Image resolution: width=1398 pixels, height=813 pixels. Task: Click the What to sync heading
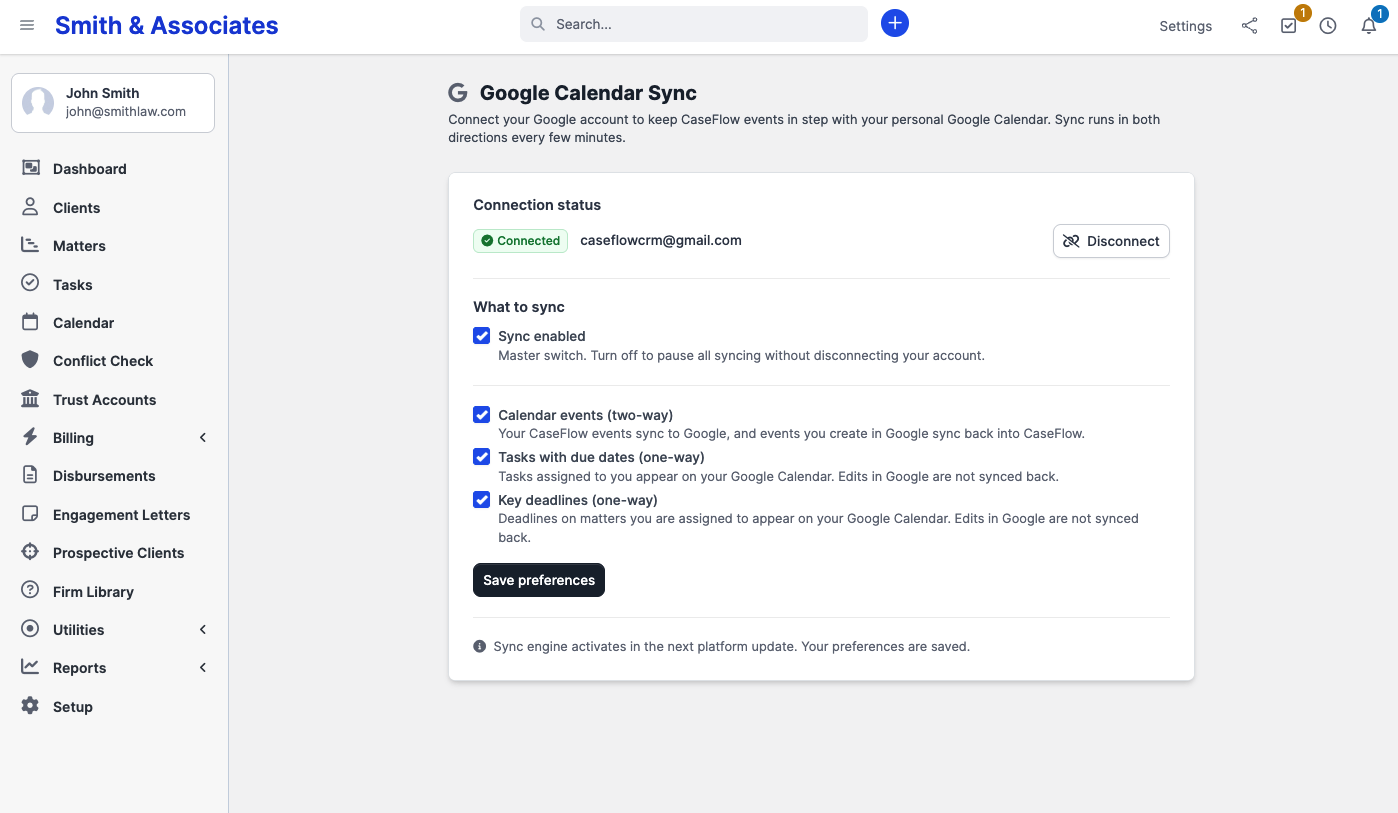(519, 307)
